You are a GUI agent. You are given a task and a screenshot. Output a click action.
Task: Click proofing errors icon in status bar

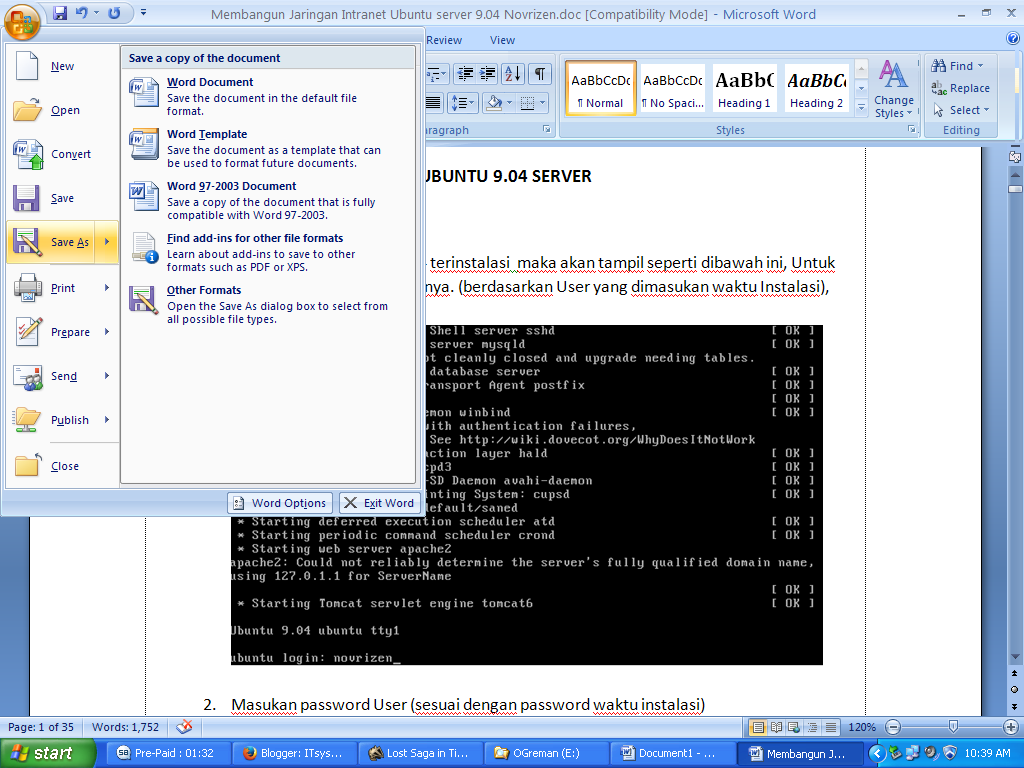(x=185, y=727)
